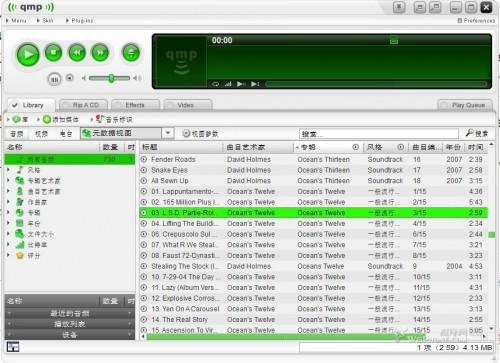
Task: Open the metadata view combo box arrow
Action: pyautogui.click(x=168, y=133)
